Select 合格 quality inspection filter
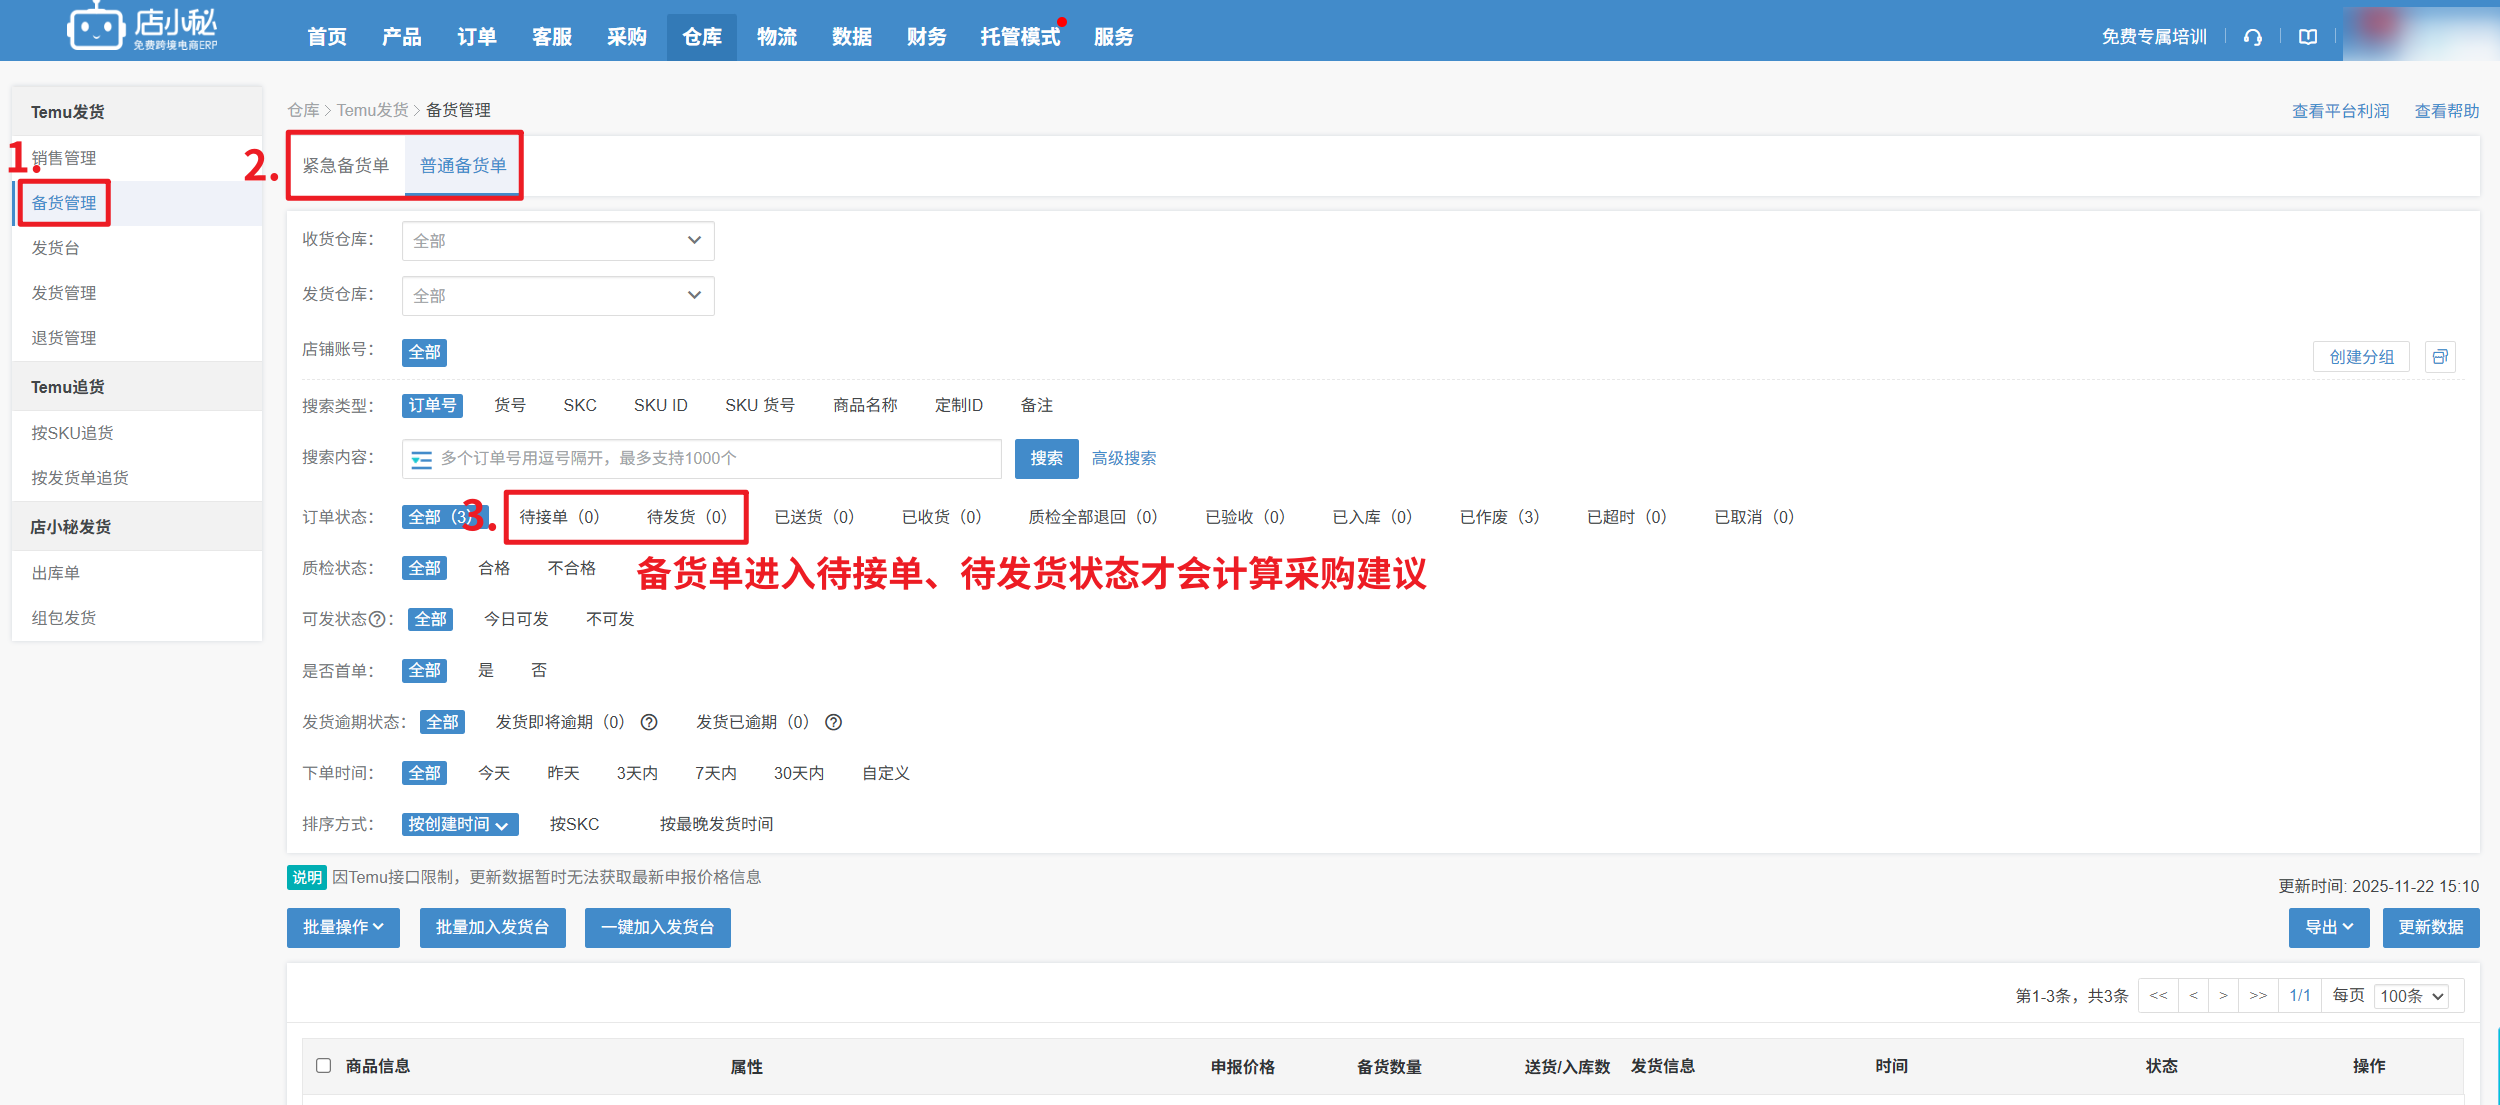Viewport: 2500px width, 1105px height. [494, 568]
